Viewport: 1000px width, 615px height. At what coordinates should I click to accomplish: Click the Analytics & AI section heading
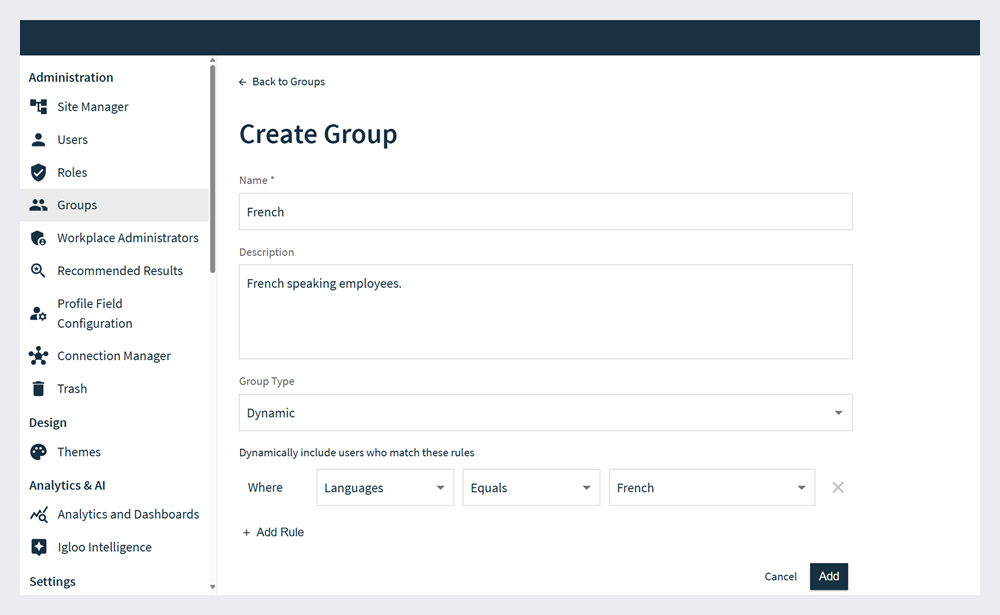pos(67,485)
